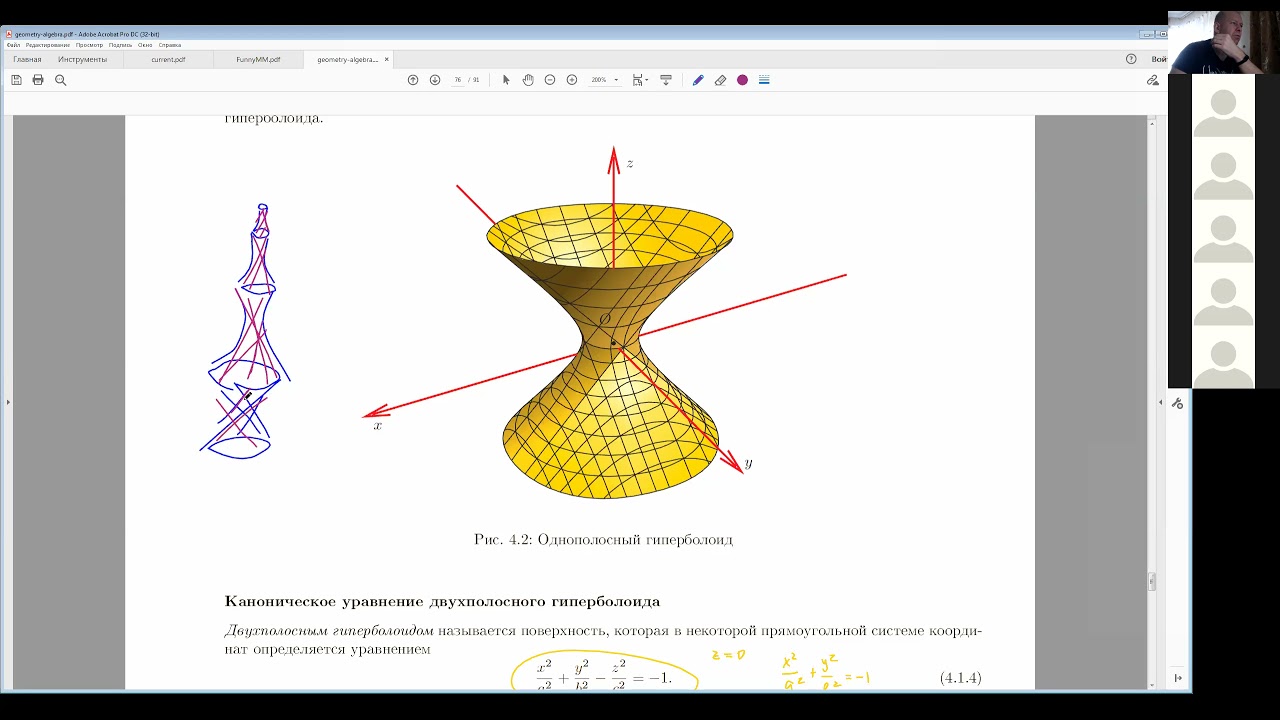Image resolution: width=1280 pixels, height=720 pixels.
Task: Click the Save file icon
Action: [x=16, y=80]
